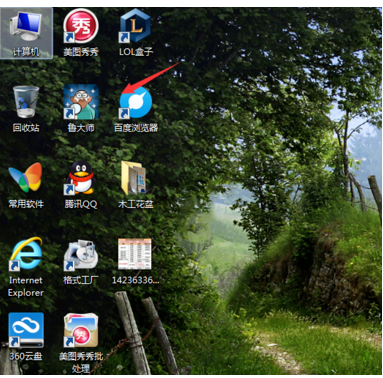Click the 百度浏览器 browser icon
The image size is (383, 378).
136,102
